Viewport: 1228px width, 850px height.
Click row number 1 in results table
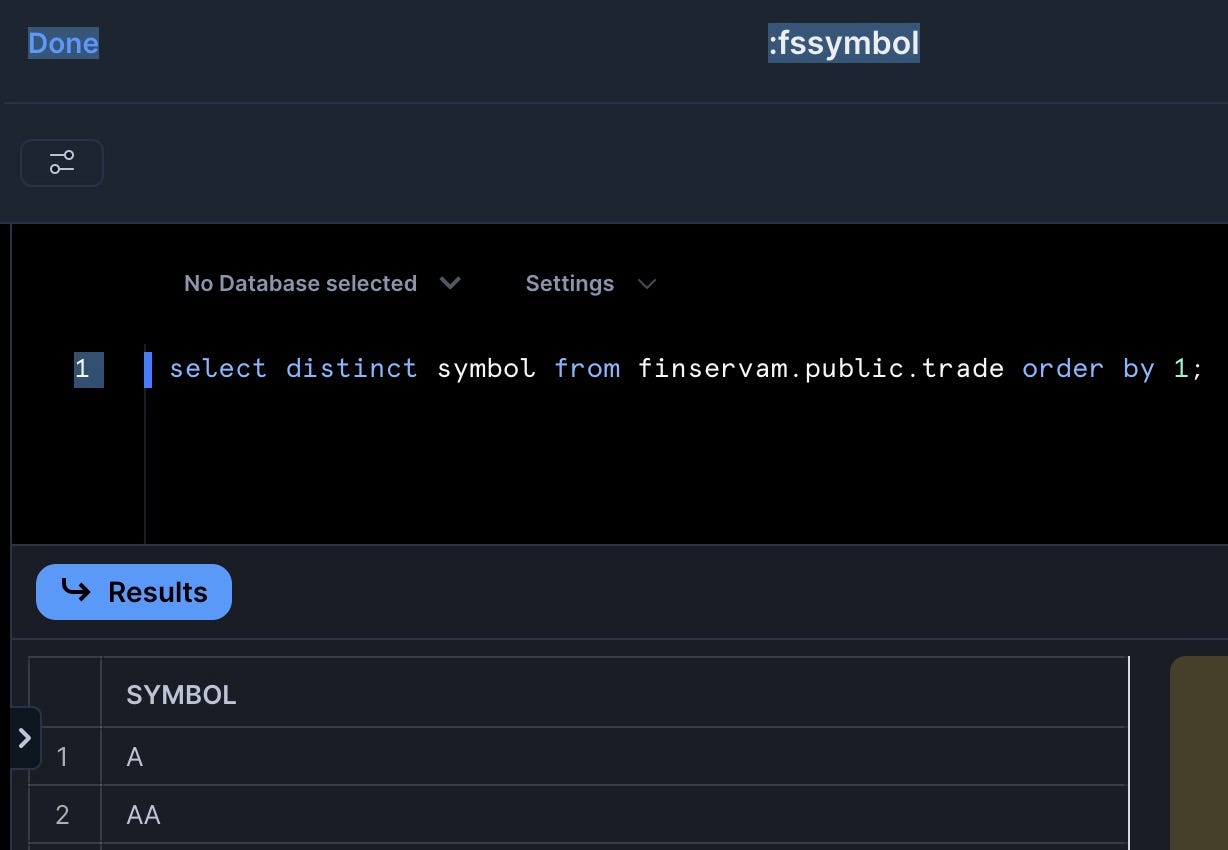[63, 757]
